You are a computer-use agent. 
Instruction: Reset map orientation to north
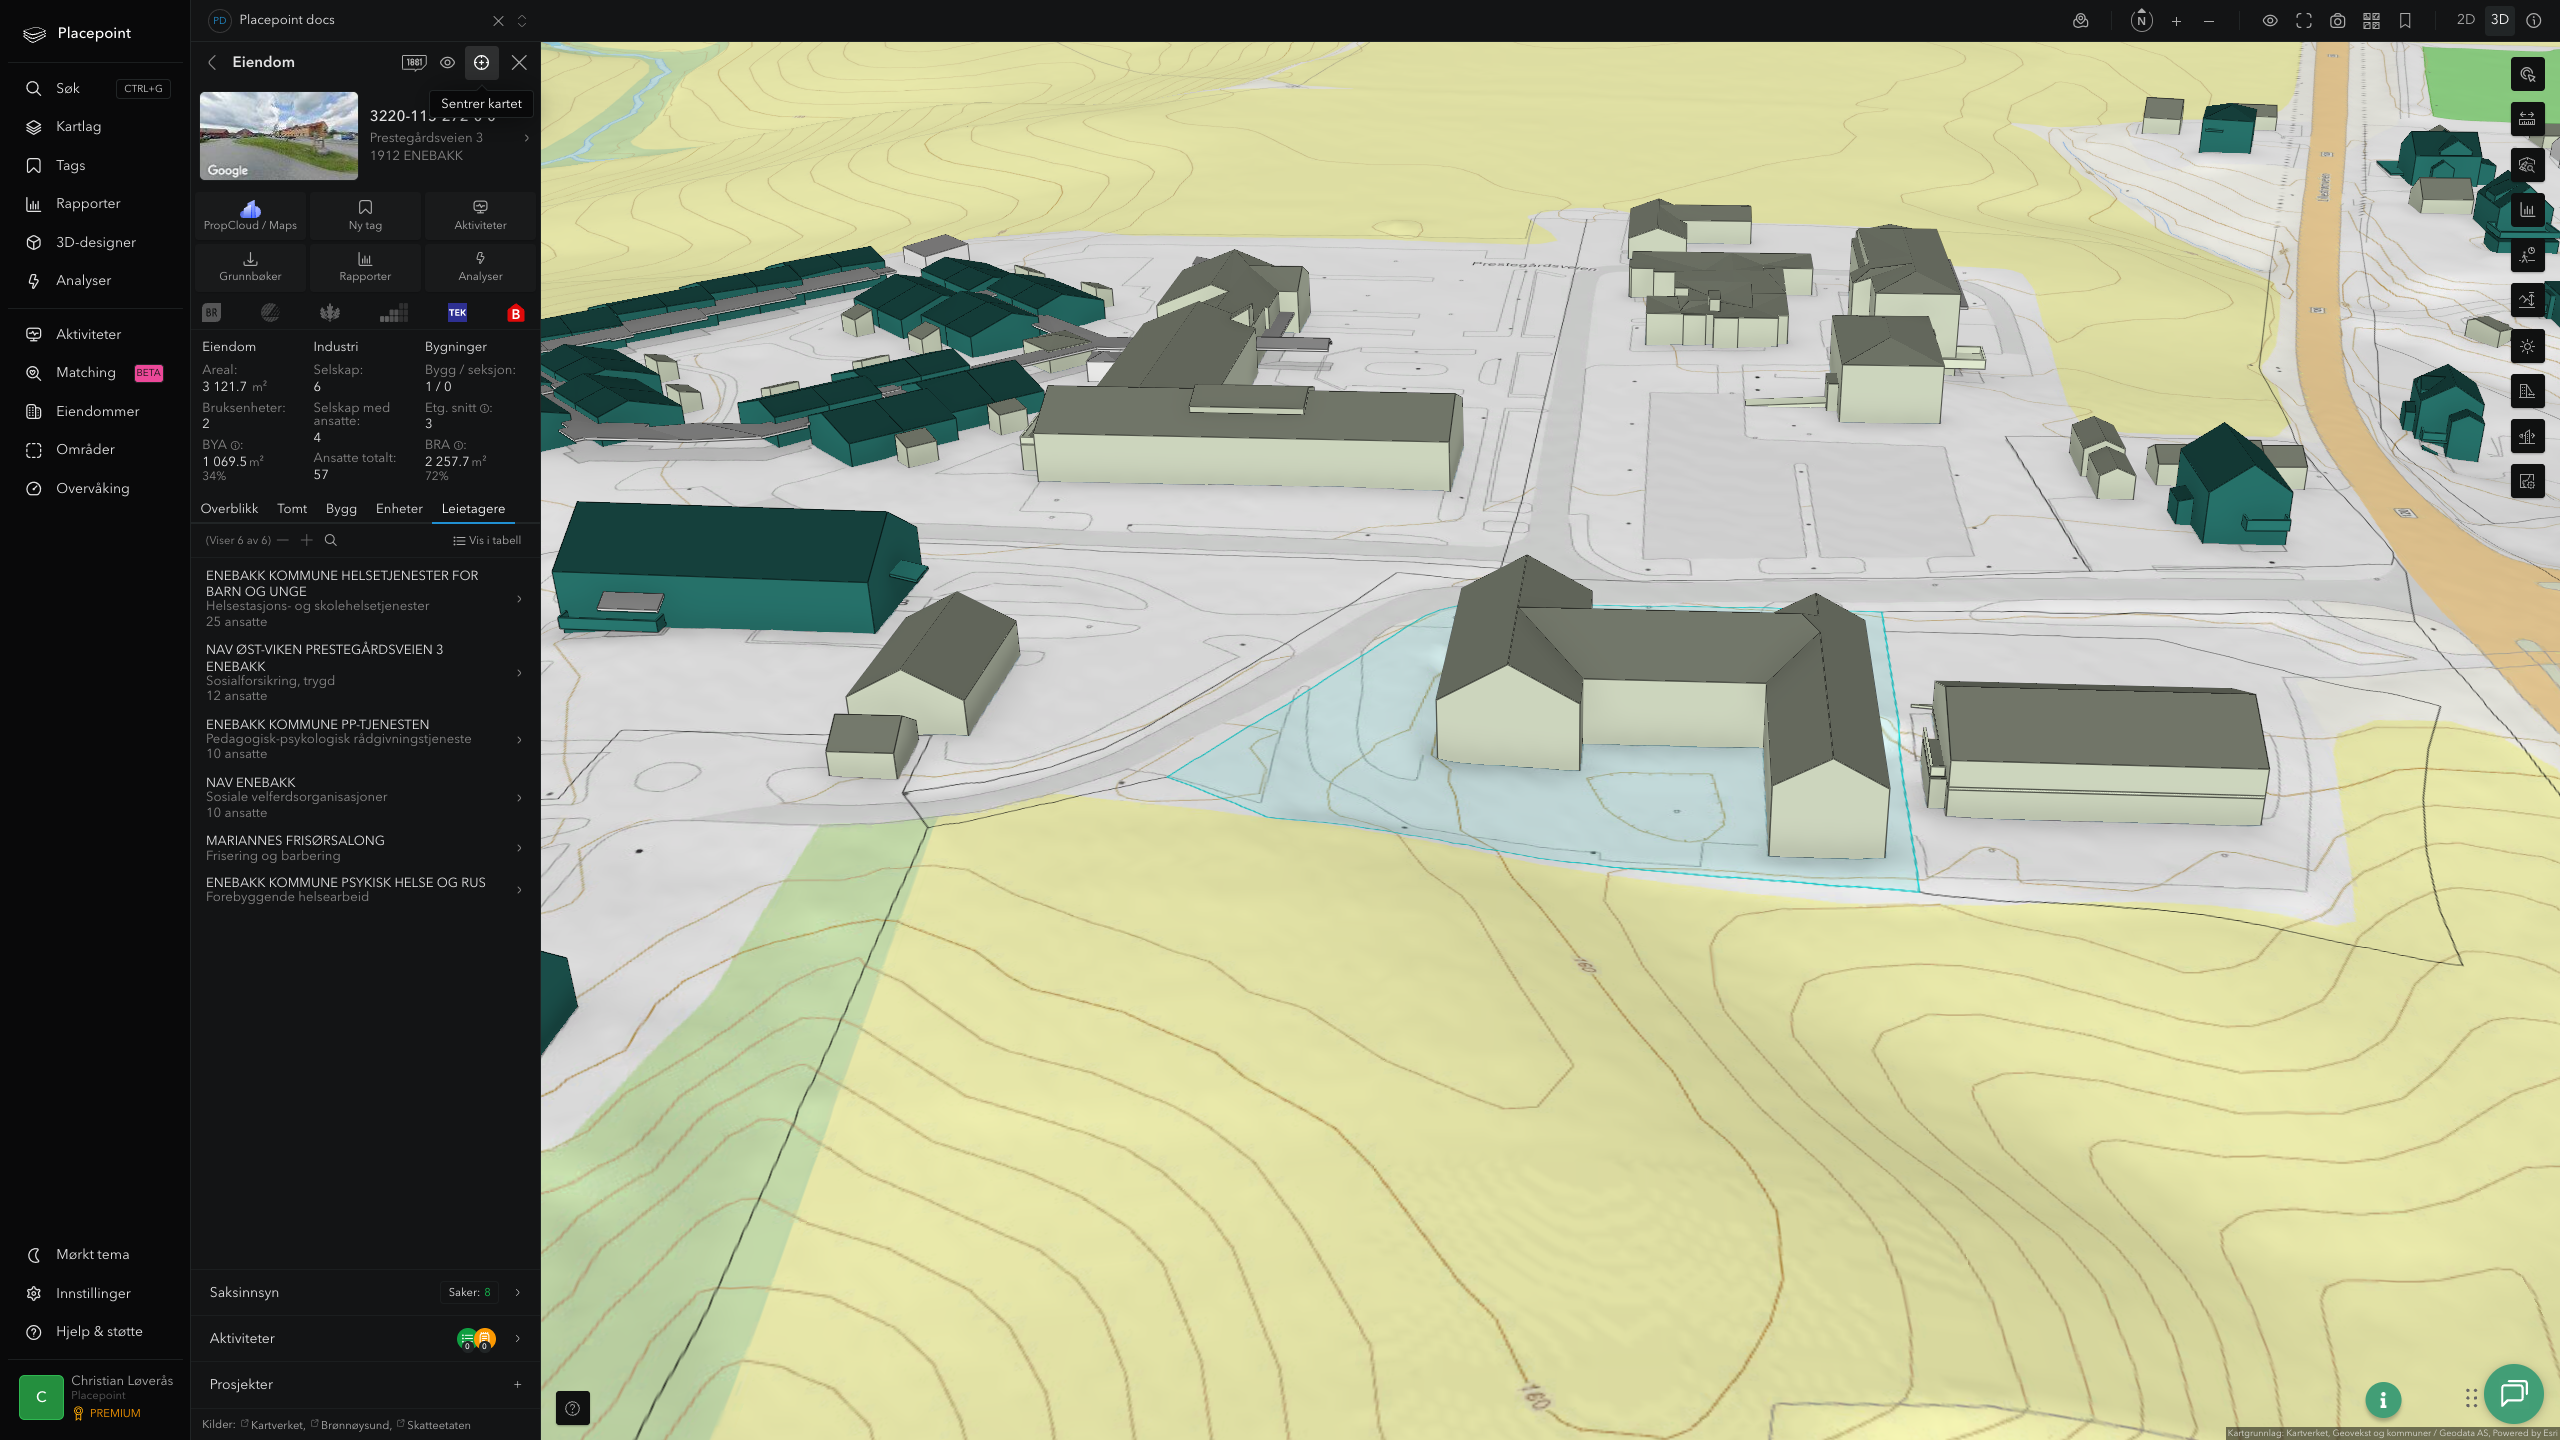click(2141, 20)
